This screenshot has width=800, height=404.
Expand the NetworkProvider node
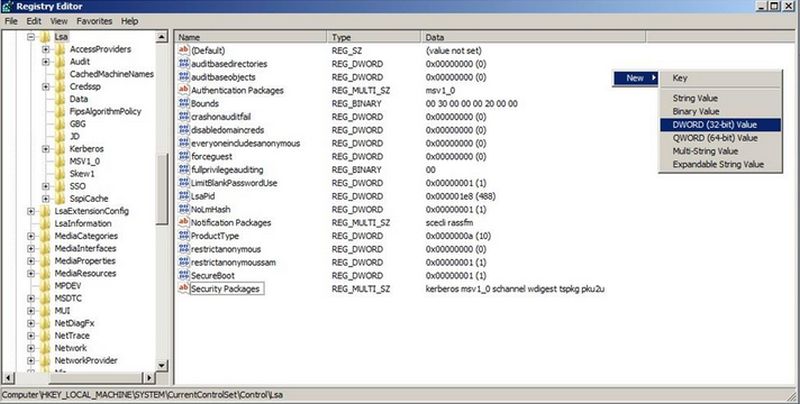31,361
